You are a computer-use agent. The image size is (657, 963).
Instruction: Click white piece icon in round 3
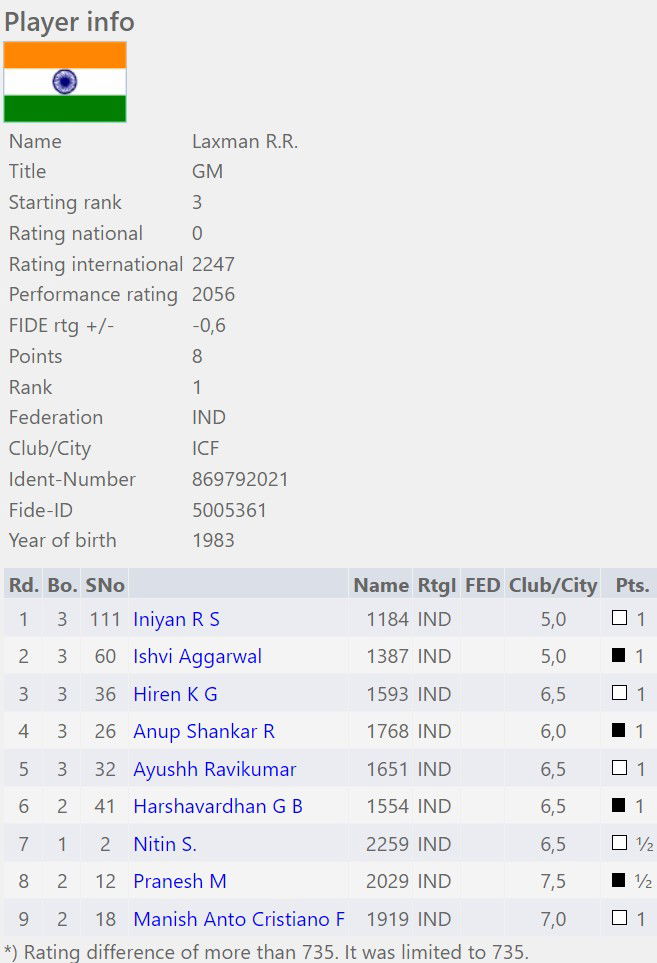[x=619, y=694]
